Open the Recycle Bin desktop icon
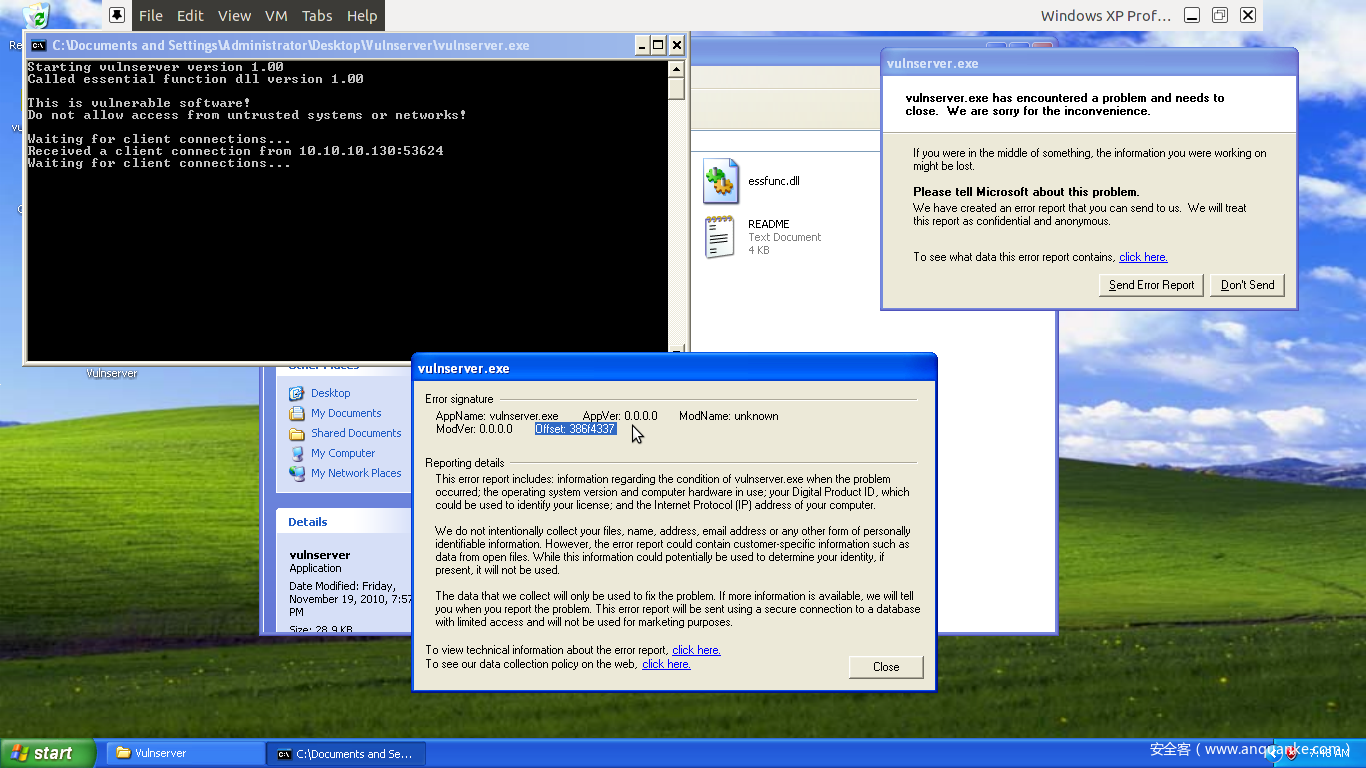 point(36,16)
